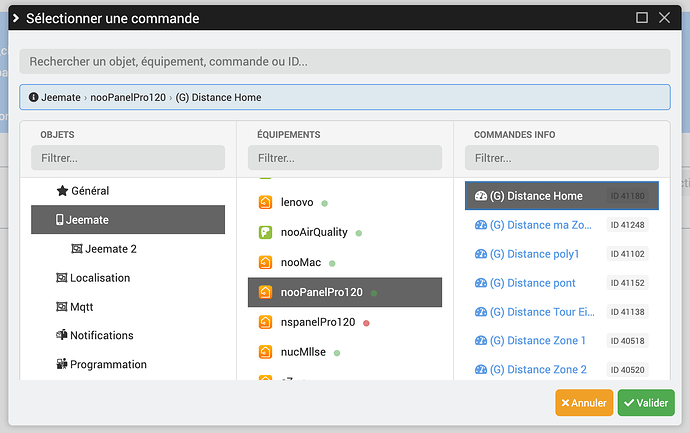Select the Jeemate 2 sub-object
The width and height of the screenshot is (690, 433).
(128, 249)
